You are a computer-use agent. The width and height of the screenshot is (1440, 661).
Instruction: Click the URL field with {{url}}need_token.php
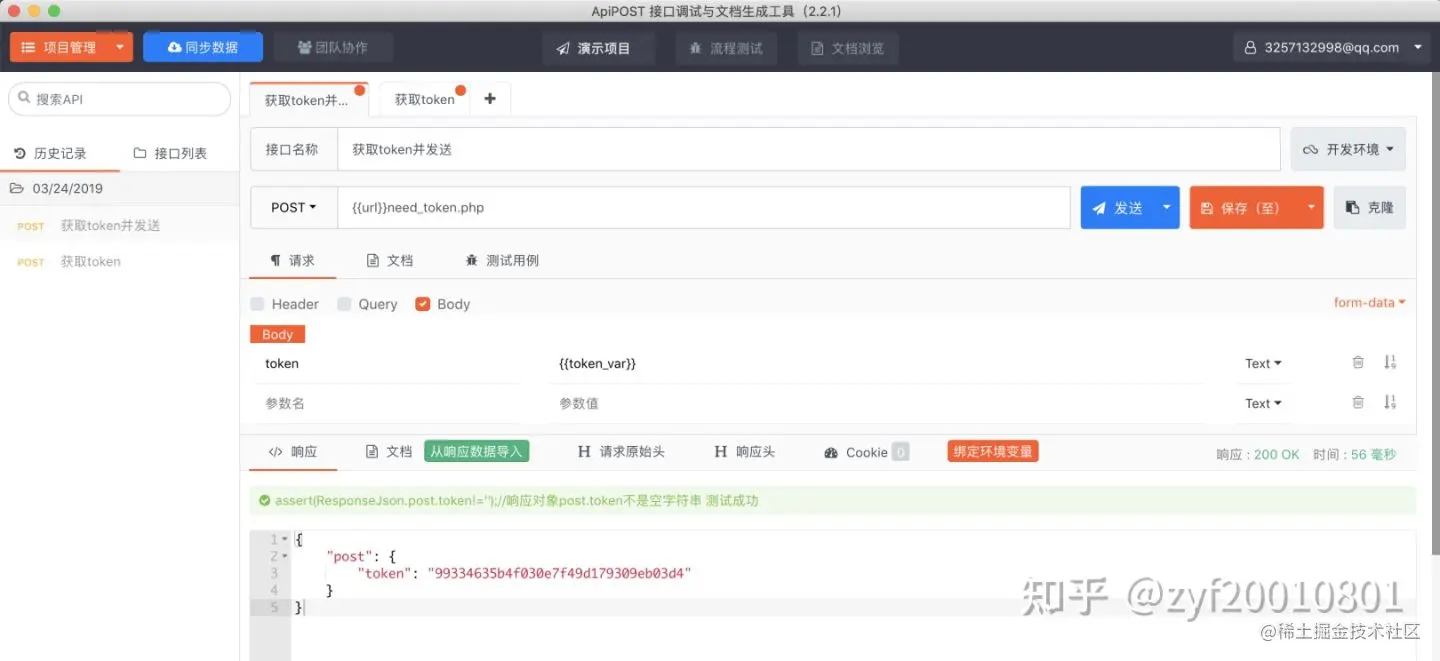tap(704, 208)
